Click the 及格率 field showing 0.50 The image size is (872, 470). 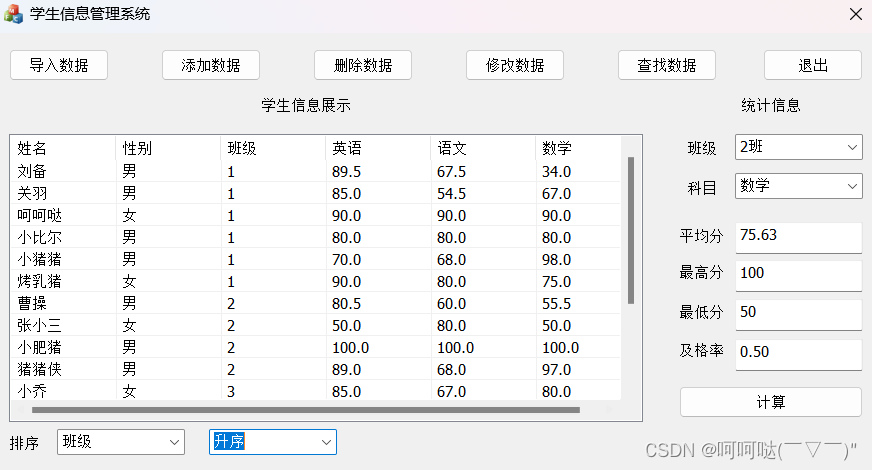pyautogui.click(x=799, y=354)
